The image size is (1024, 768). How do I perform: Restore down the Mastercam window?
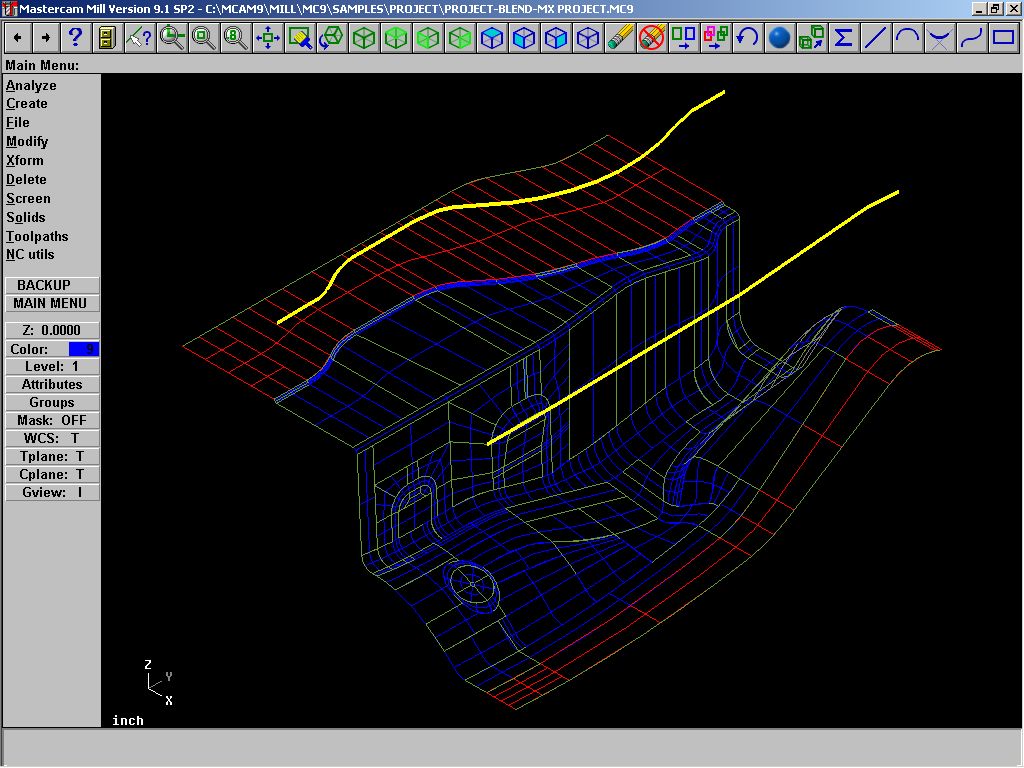(995, 8)
